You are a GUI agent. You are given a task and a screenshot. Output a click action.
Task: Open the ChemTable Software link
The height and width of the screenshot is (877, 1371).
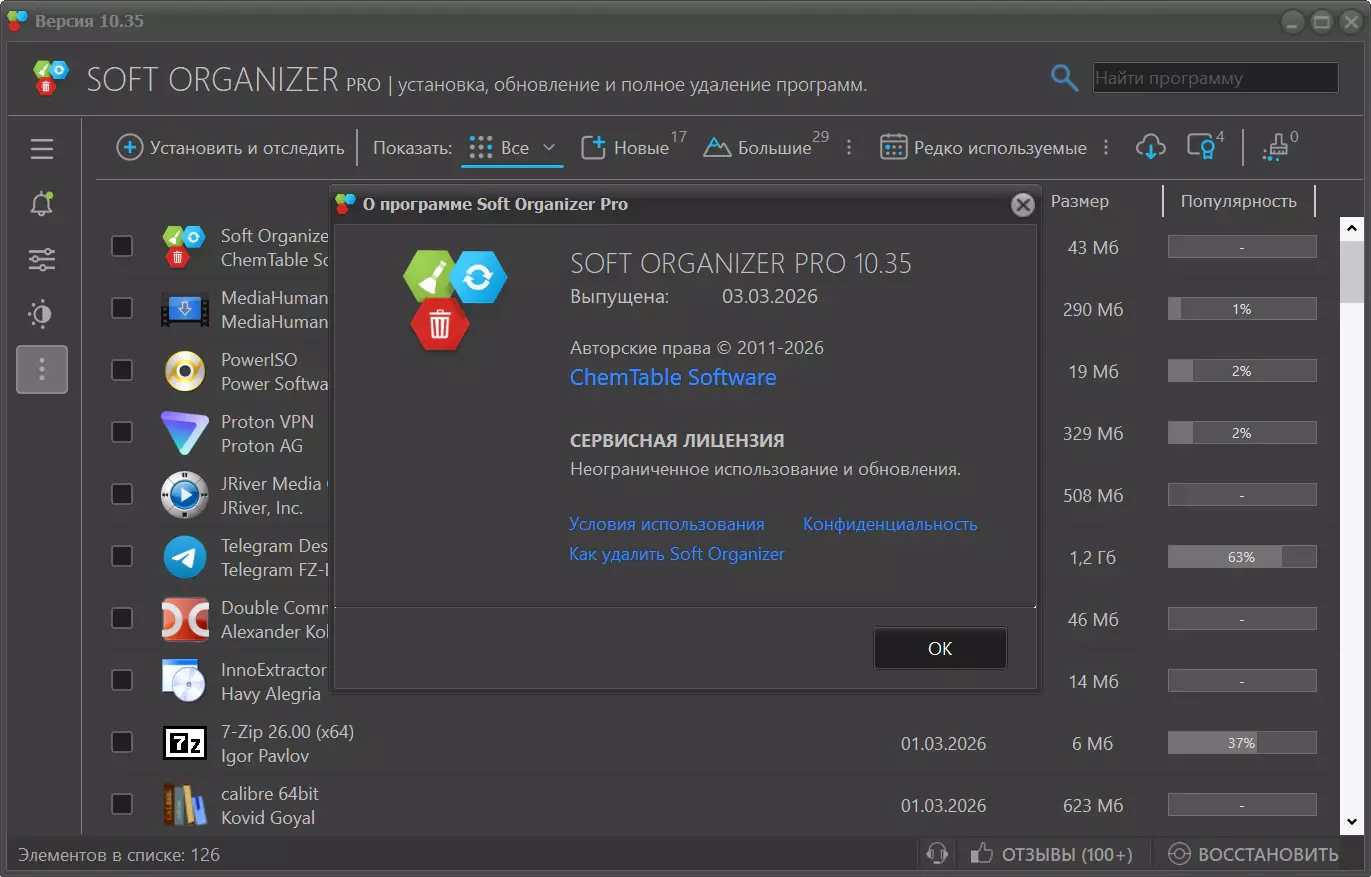[x=672, y=377]
